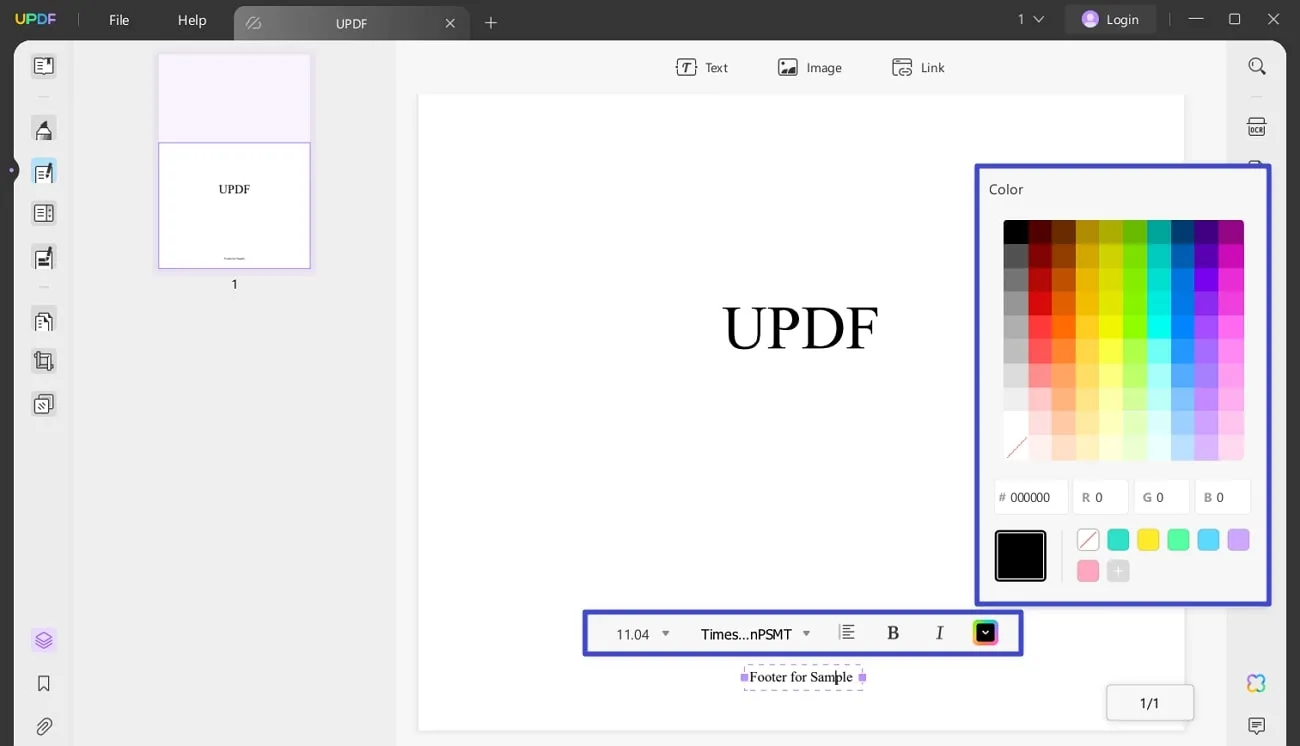Click the large black current color preview
Image resolution: width=1300 pixels, height=746 pixels.
[1020, 556]
